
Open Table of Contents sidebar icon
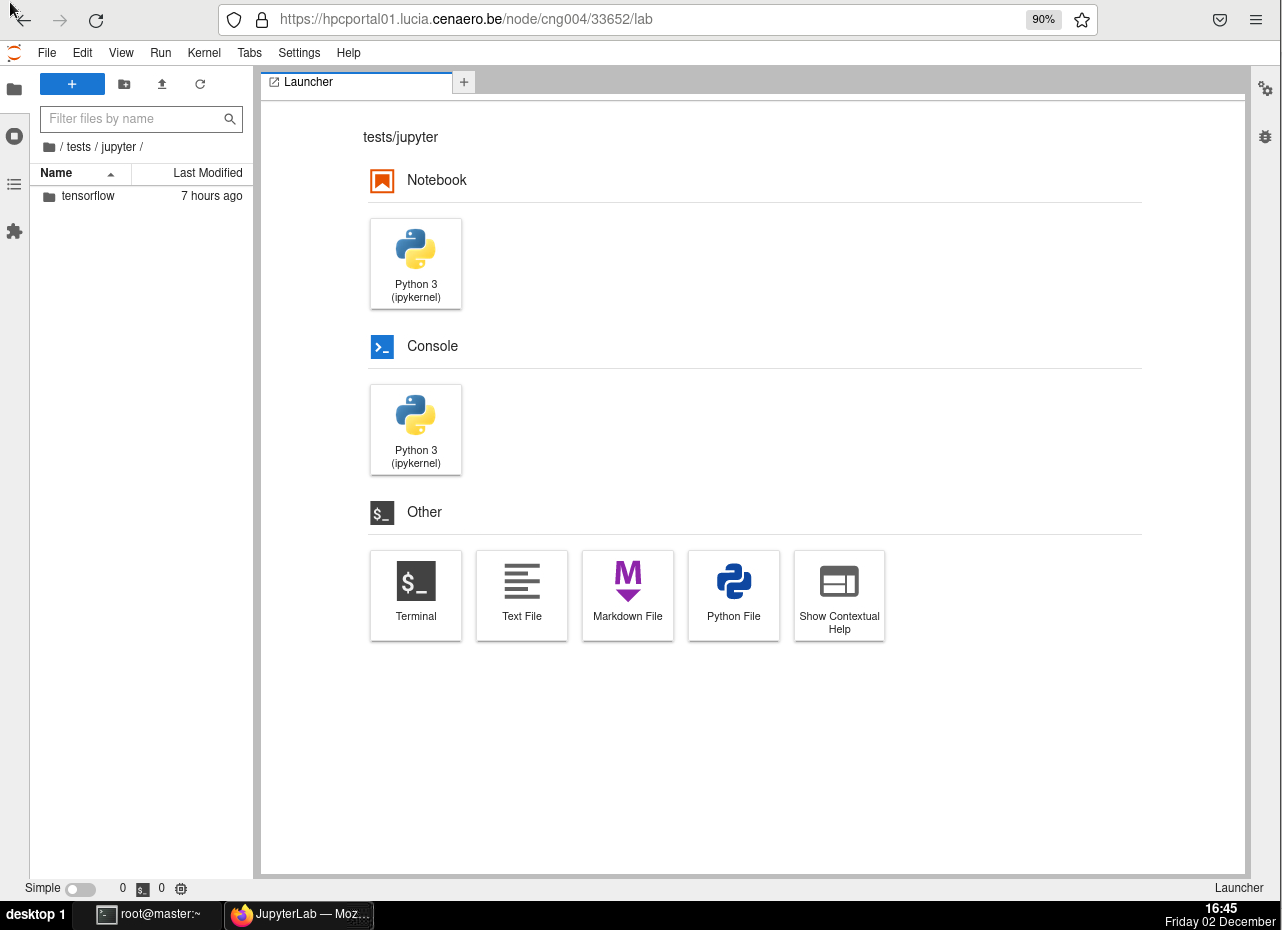point(14,184)
